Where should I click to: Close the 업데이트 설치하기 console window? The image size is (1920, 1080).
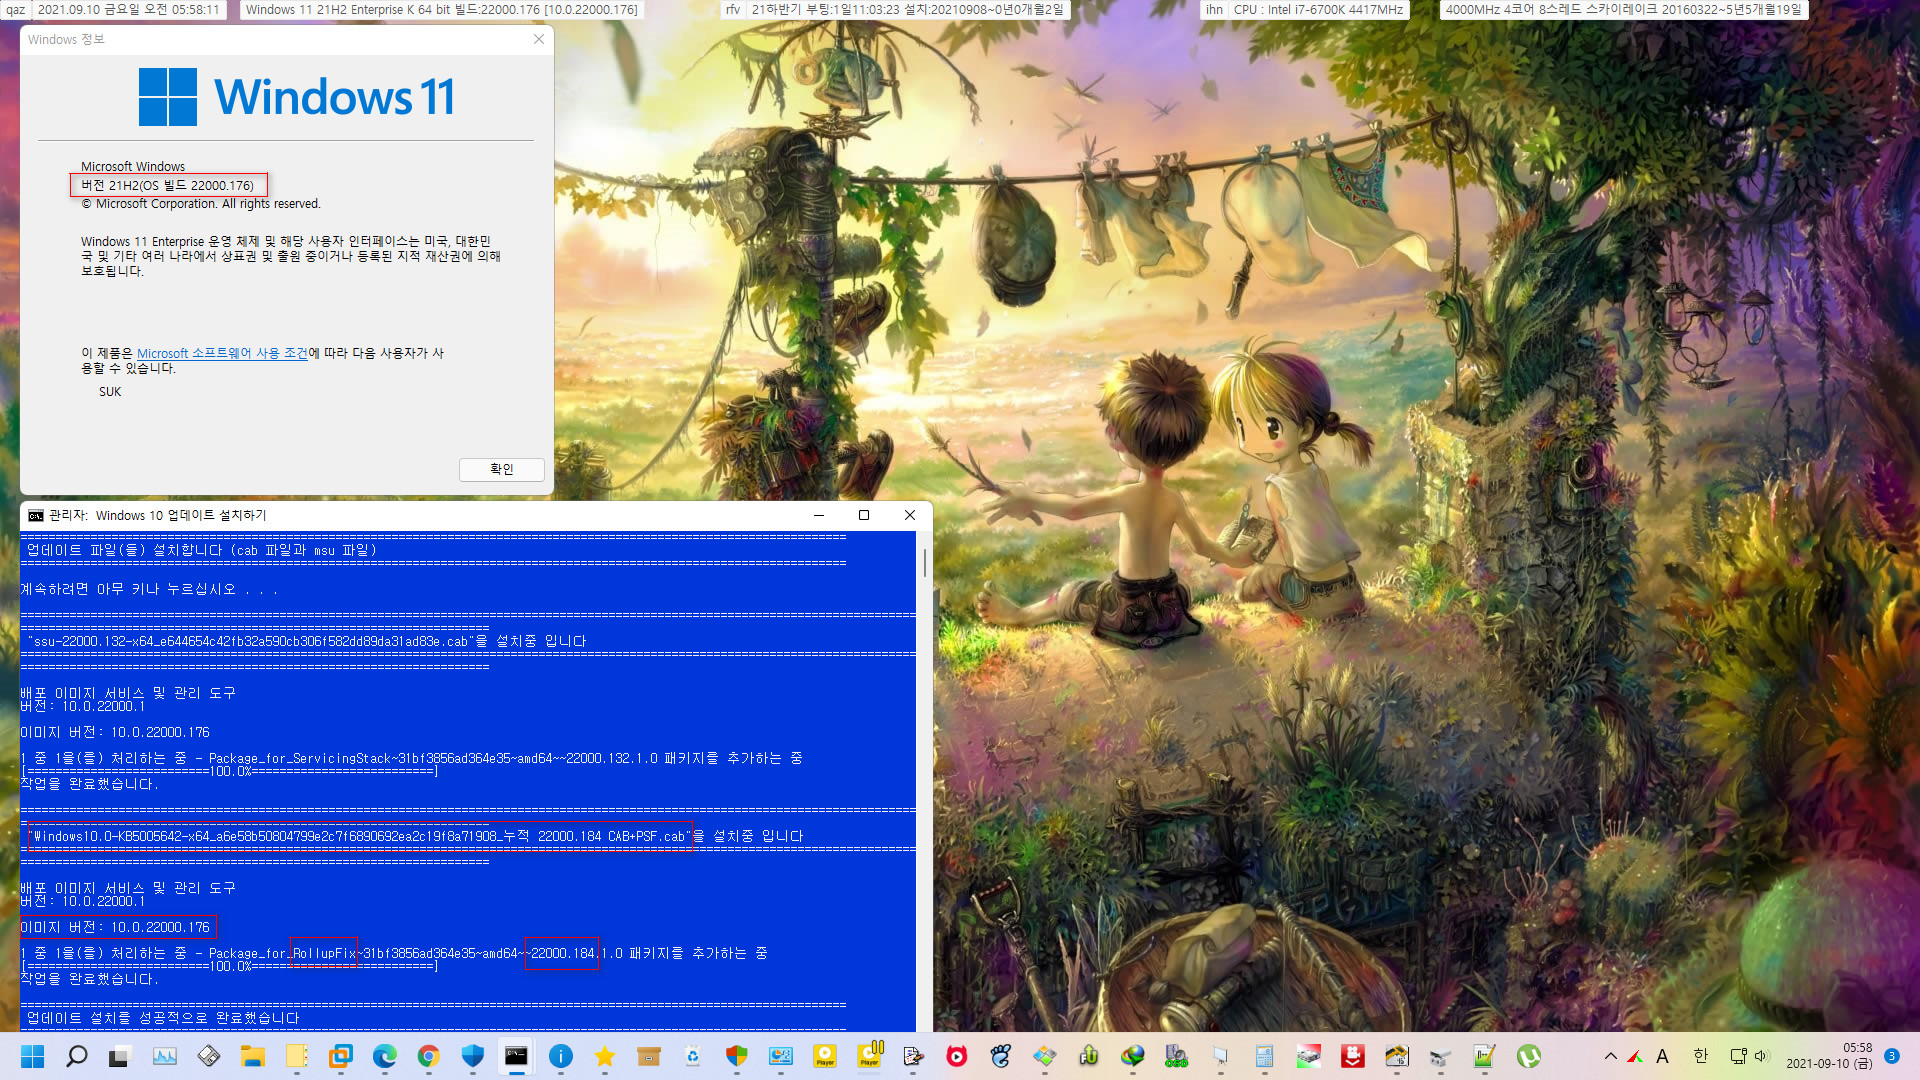(x=909, y=515)
